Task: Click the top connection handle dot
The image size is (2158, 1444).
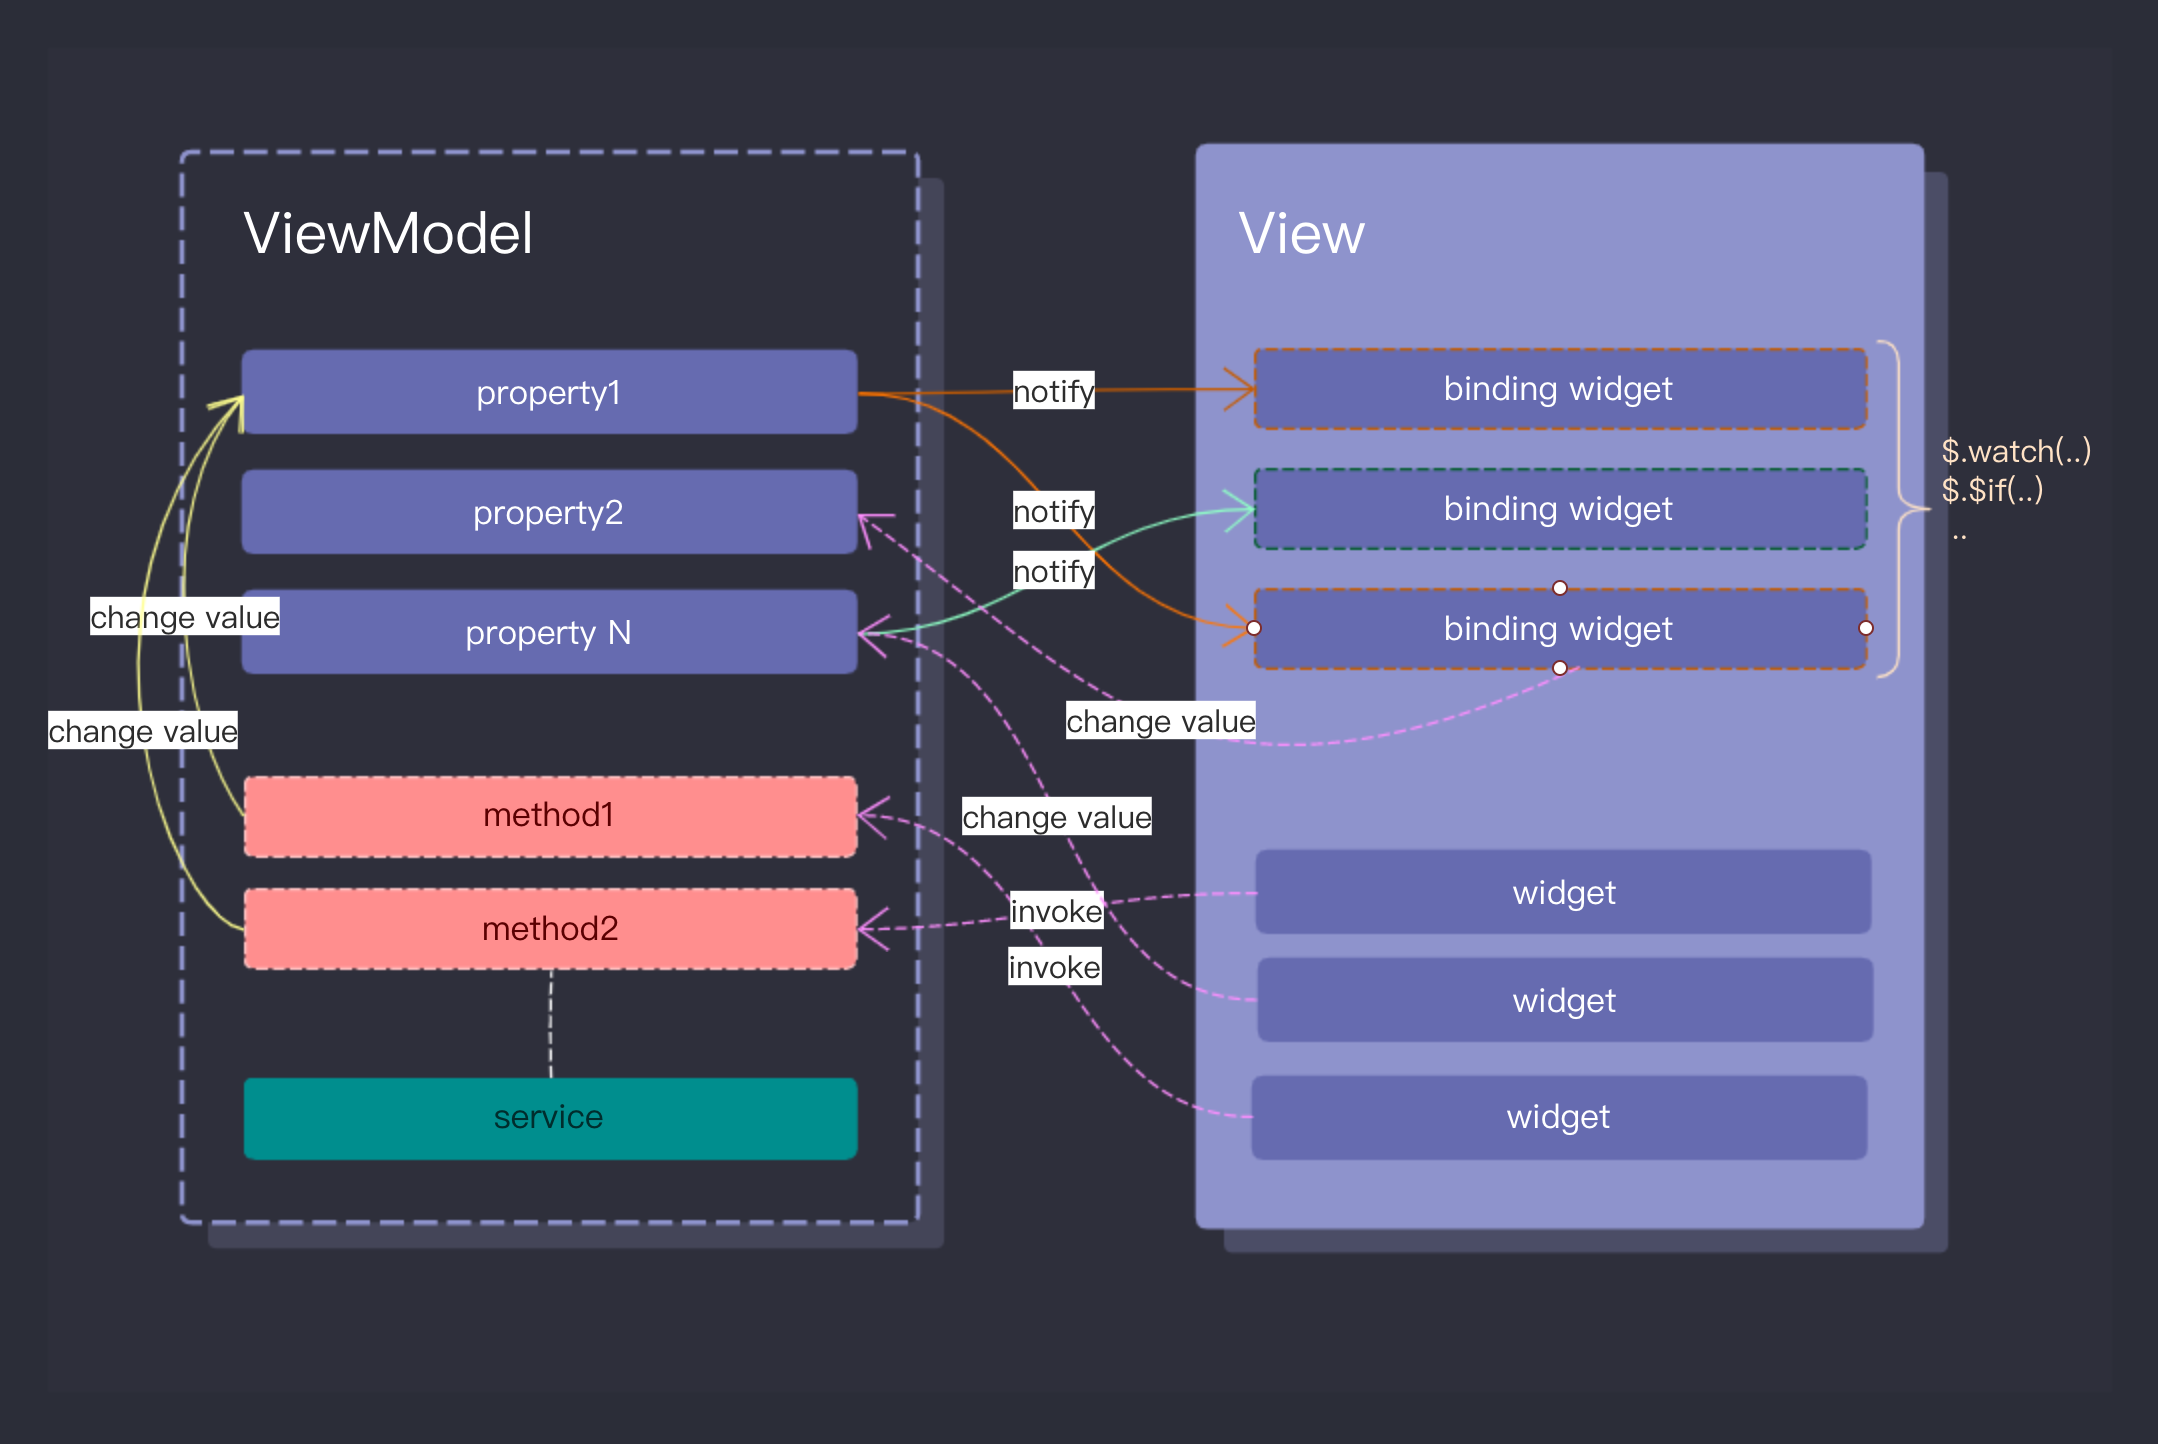Action: pyautogui.click(x=1559, y=588)
